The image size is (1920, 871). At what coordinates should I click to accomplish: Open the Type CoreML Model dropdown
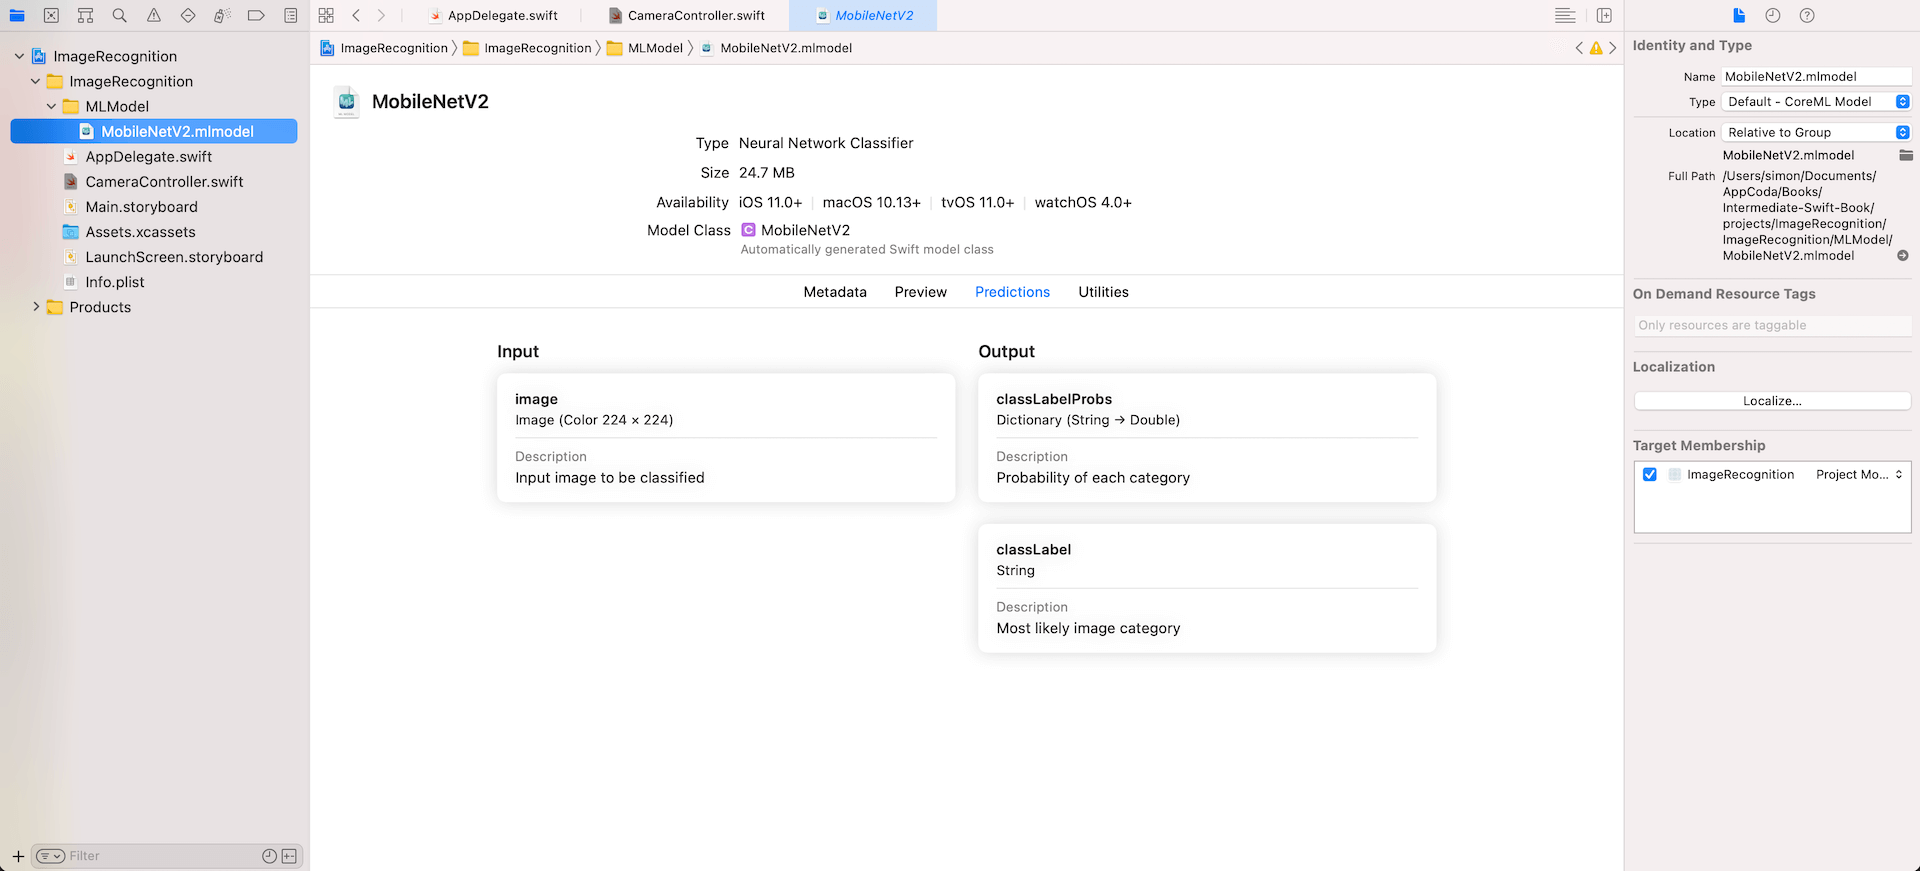point(1816,102)
